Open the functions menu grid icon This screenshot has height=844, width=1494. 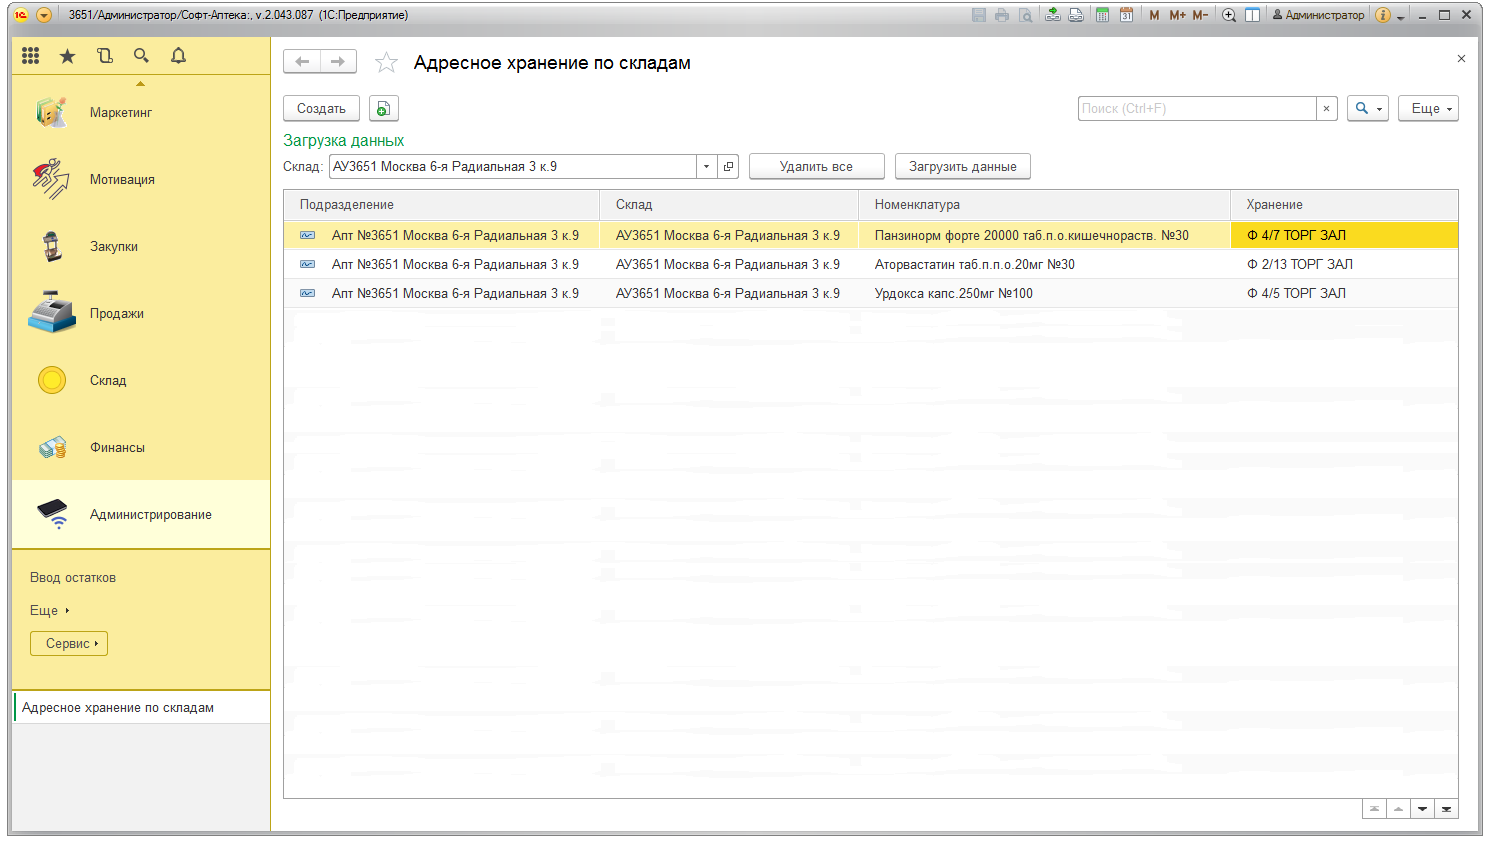click(31, 56)
